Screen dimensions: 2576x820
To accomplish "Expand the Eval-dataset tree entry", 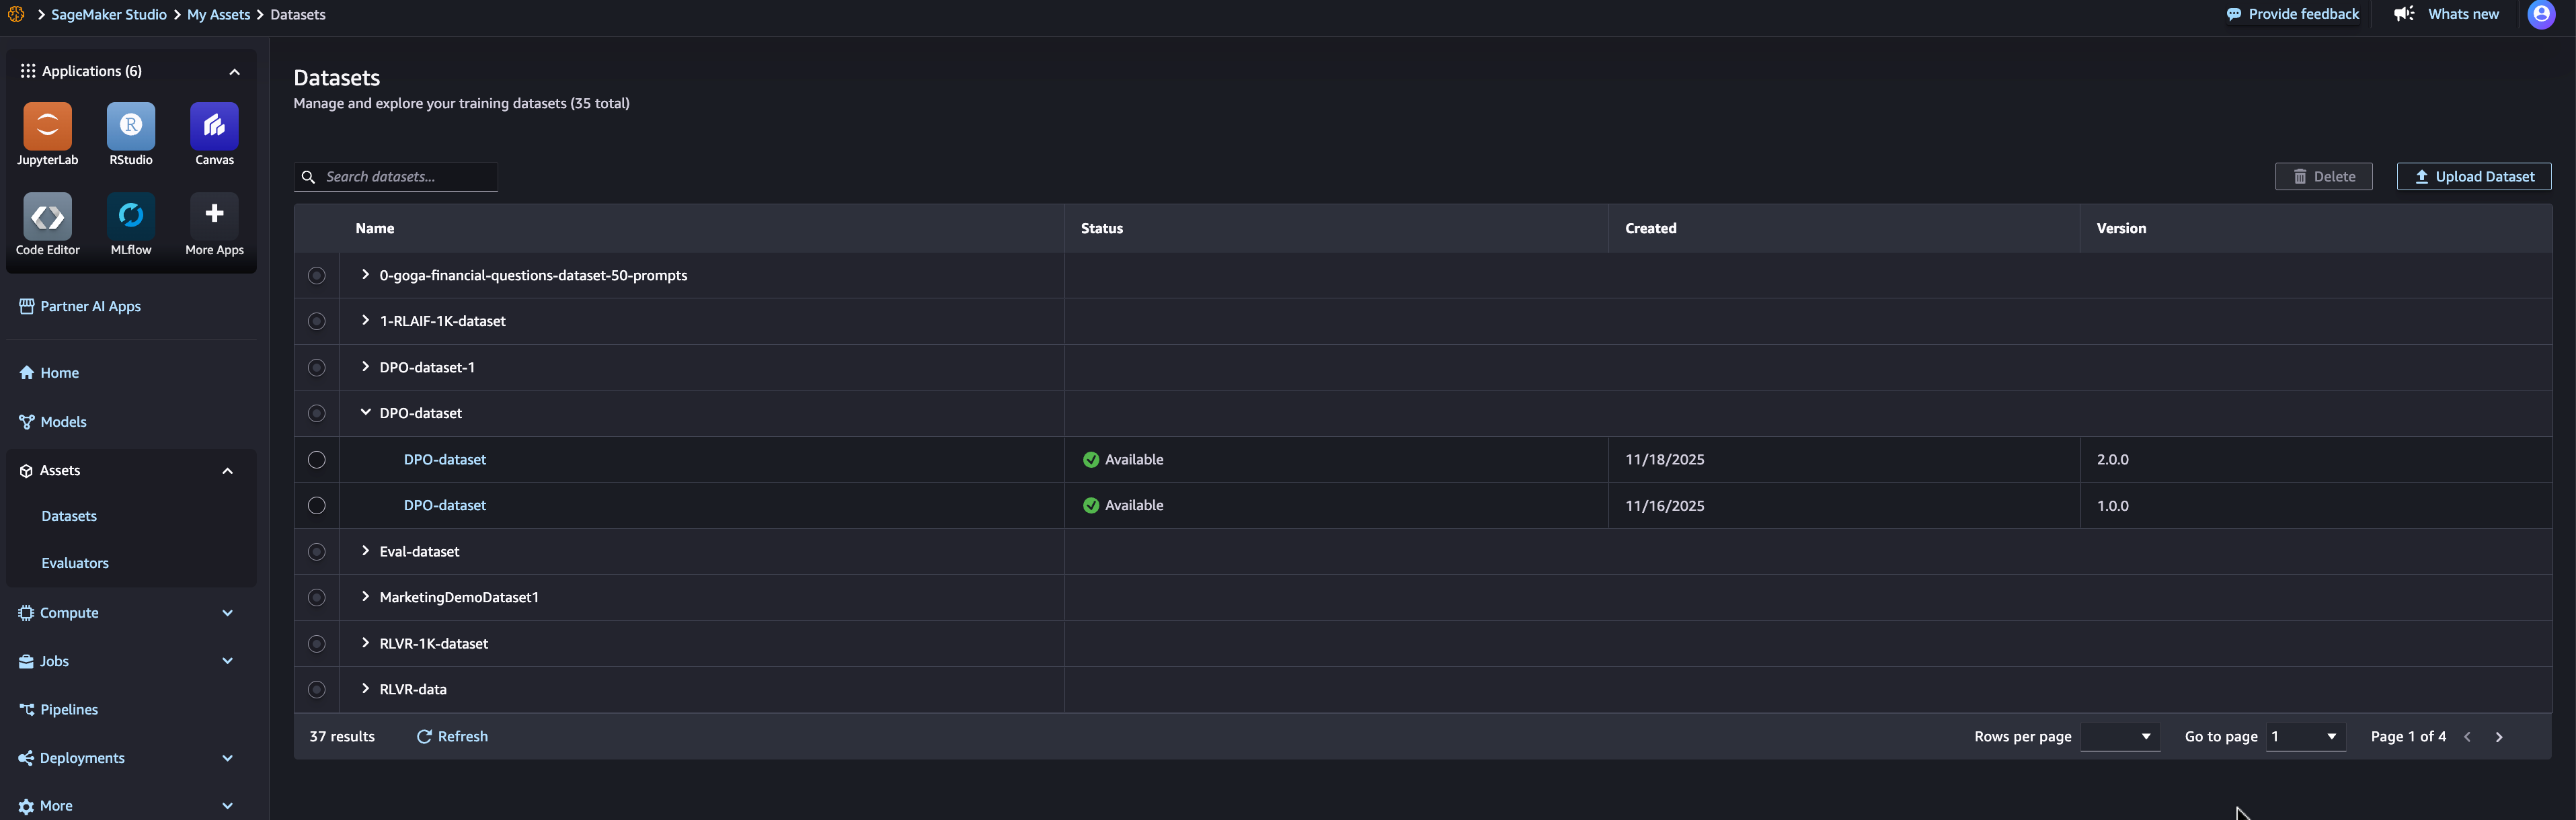I will click(365, 551).
